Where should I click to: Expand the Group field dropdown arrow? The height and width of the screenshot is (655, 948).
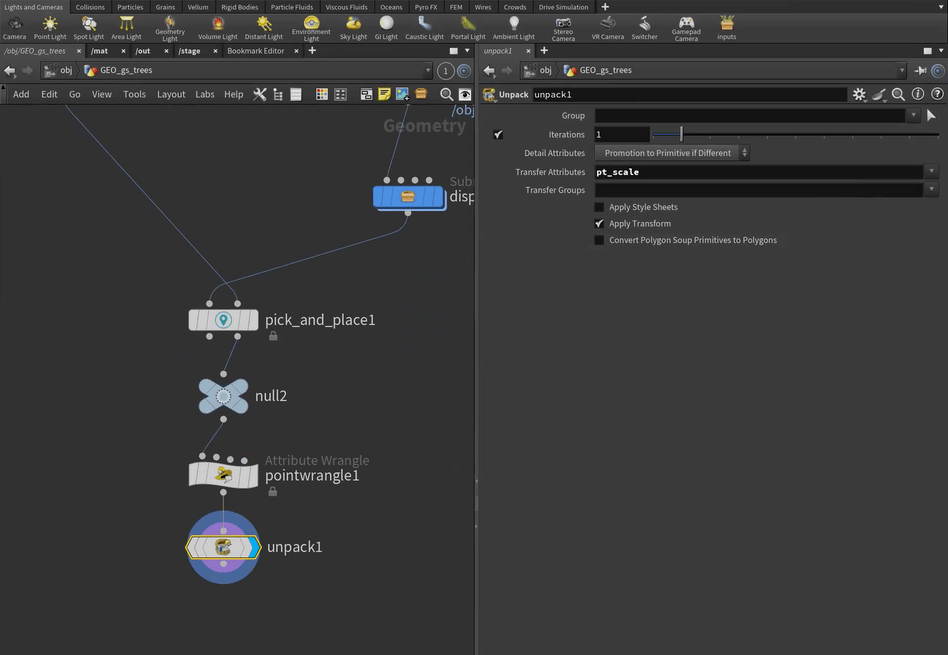pos(912,116)
